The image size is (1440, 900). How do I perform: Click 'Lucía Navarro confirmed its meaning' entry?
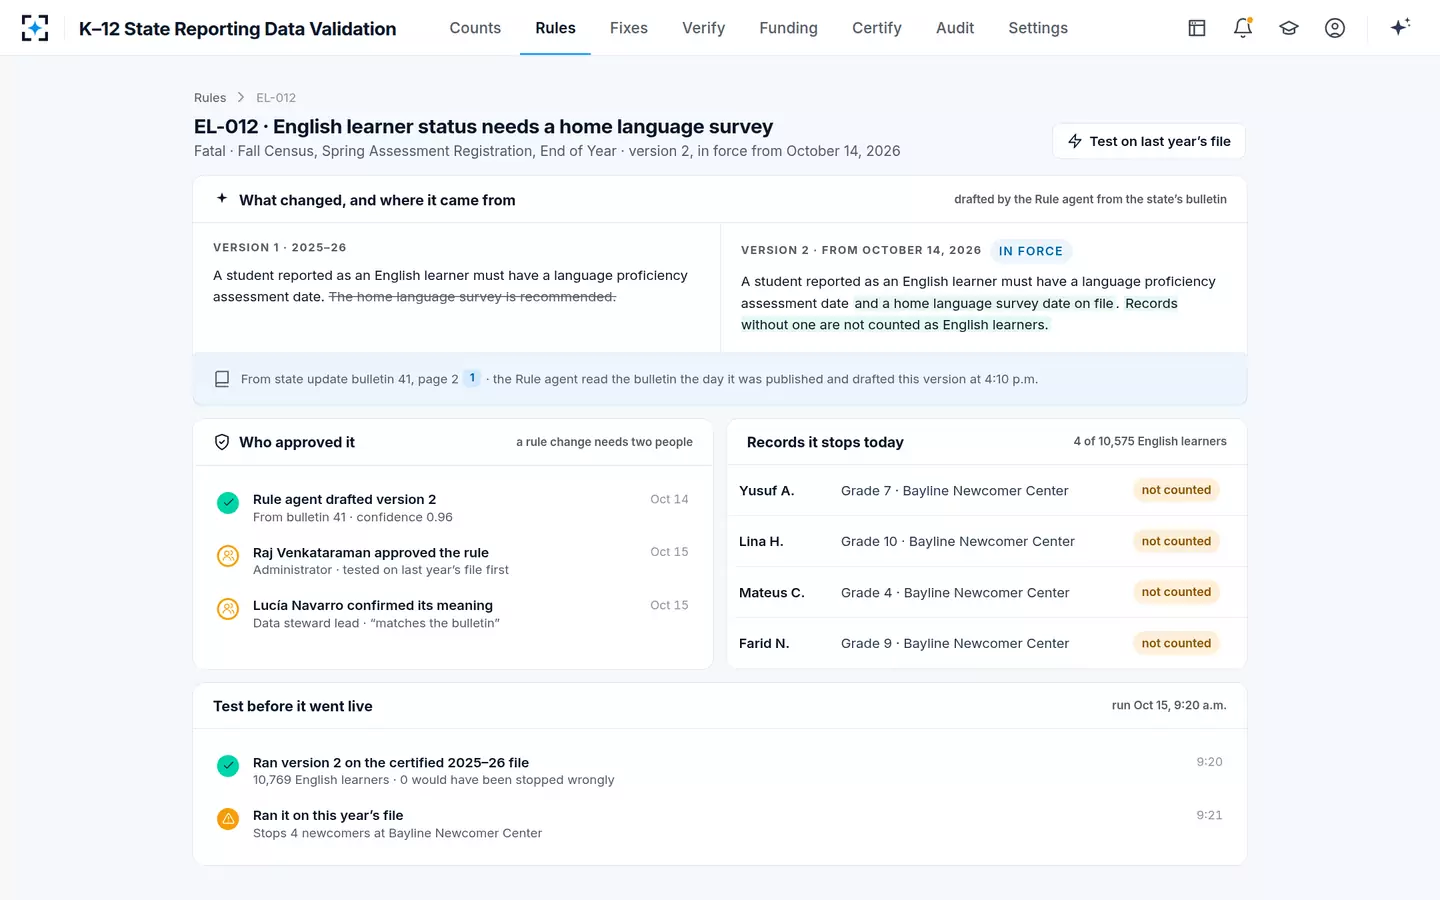coord(453,613)
